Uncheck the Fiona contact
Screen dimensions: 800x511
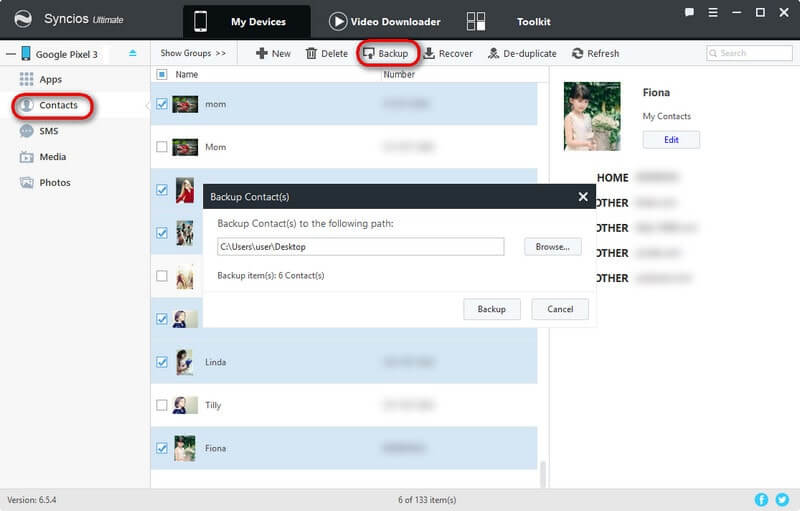point(162,448)
